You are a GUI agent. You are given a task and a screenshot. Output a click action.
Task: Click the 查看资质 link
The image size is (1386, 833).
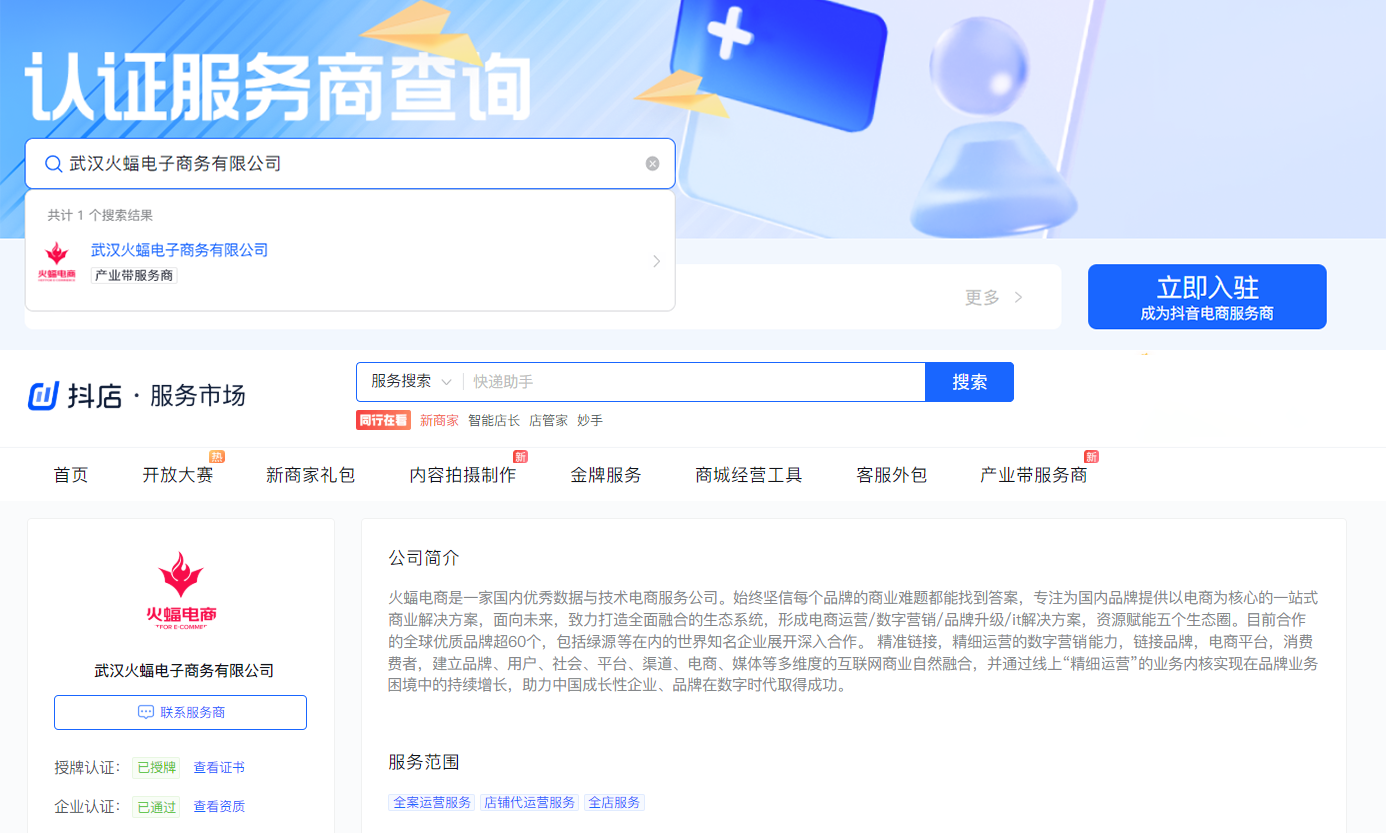point(219,806)
